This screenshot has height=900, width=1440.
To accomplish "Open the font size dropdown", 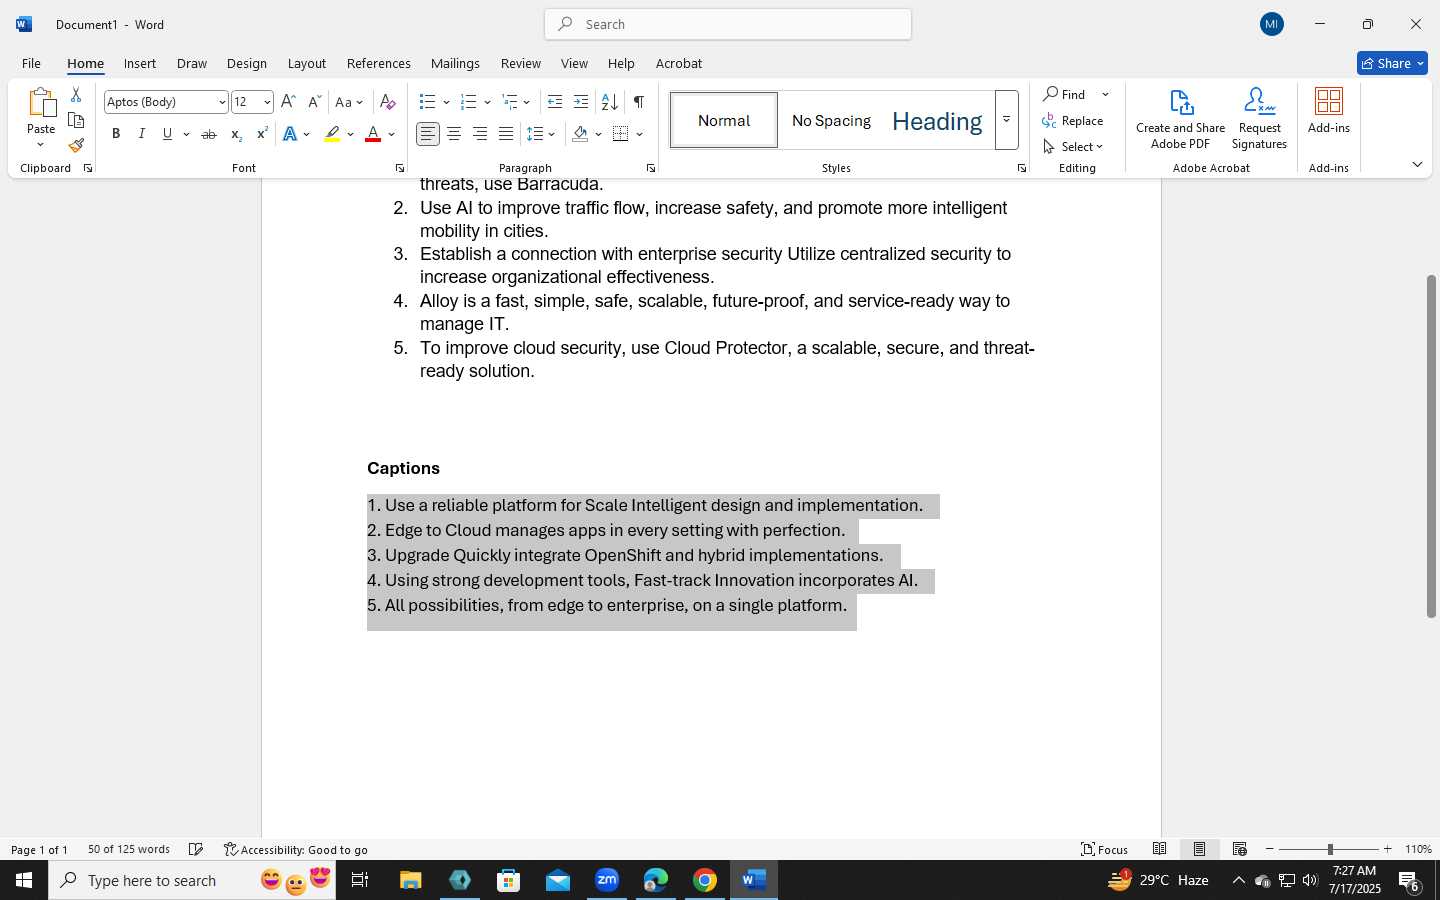I will [x=267, y=102].
